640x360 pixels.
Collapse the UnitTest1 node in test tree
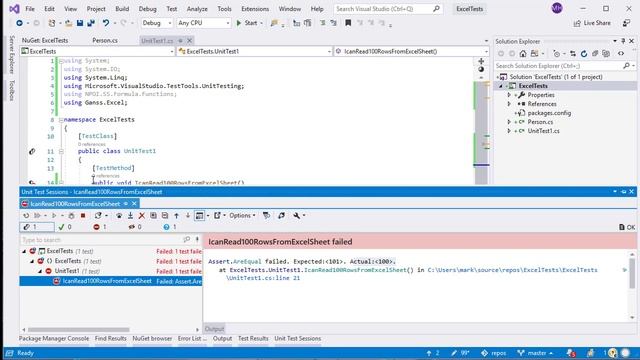(40, 271)
